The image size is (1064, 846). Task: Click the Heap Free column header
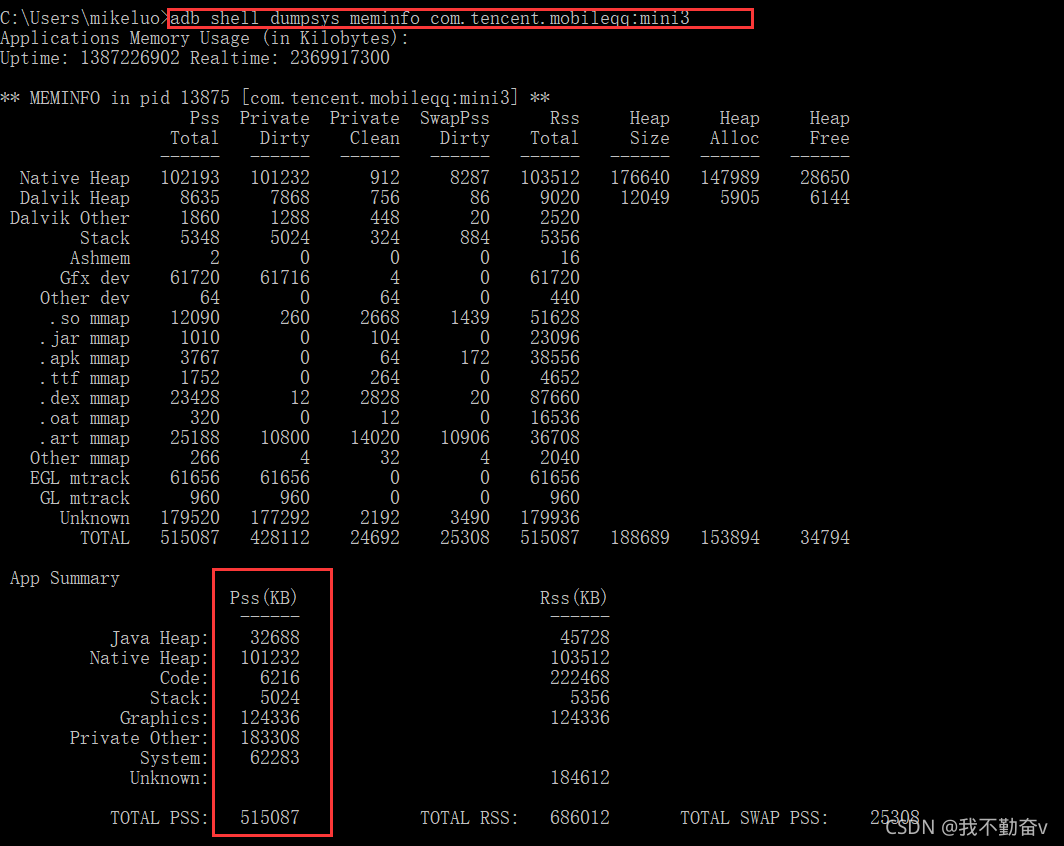pyautogui.click(x=829, y=128)
